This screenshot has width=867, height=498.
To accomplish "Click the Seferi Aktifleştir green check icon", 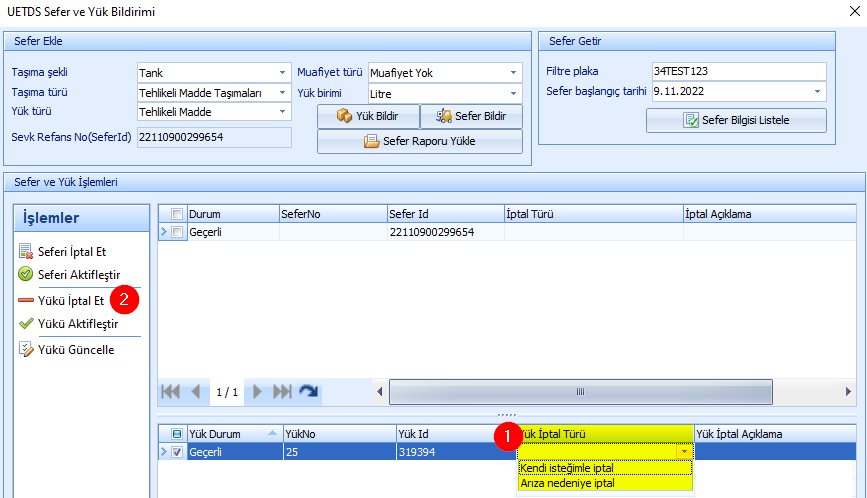I will [x=26, y=274].
